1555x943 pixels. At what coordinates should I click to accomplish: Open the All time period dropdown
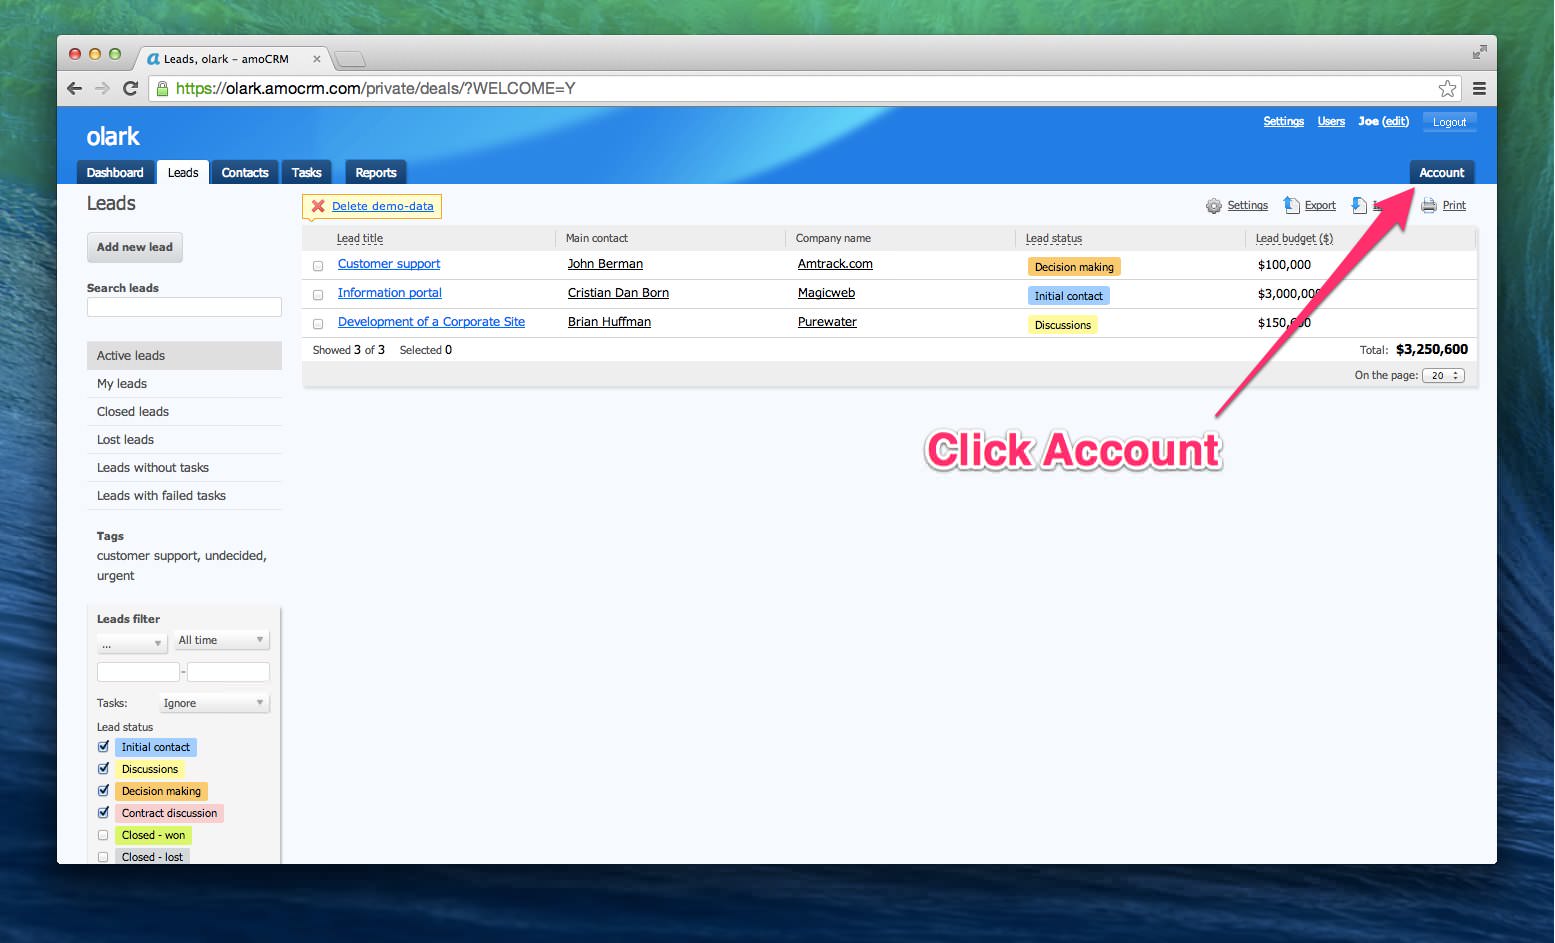point(221,640)
